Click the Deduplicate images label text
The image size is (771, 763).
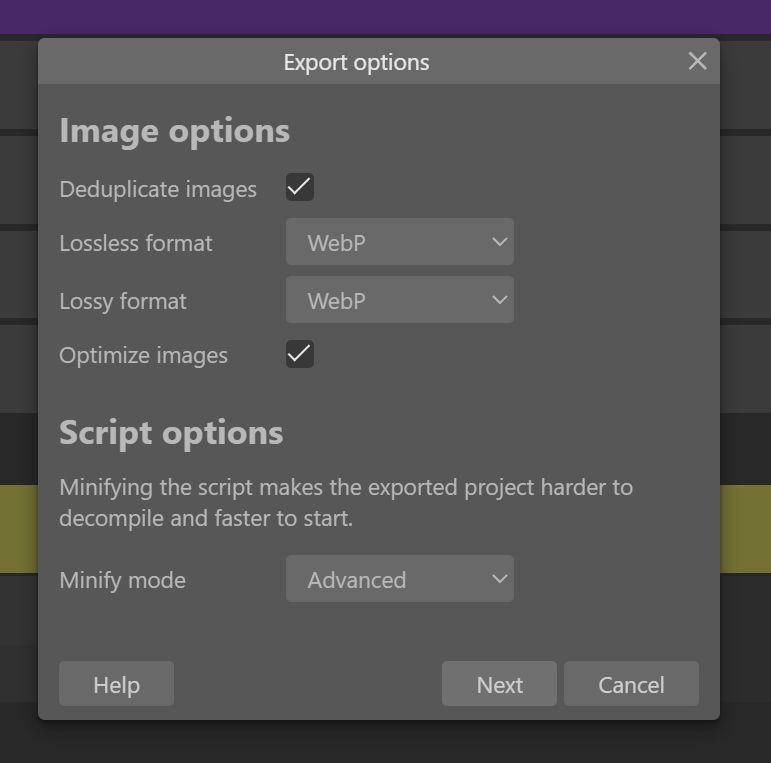(x=158, y=189)
